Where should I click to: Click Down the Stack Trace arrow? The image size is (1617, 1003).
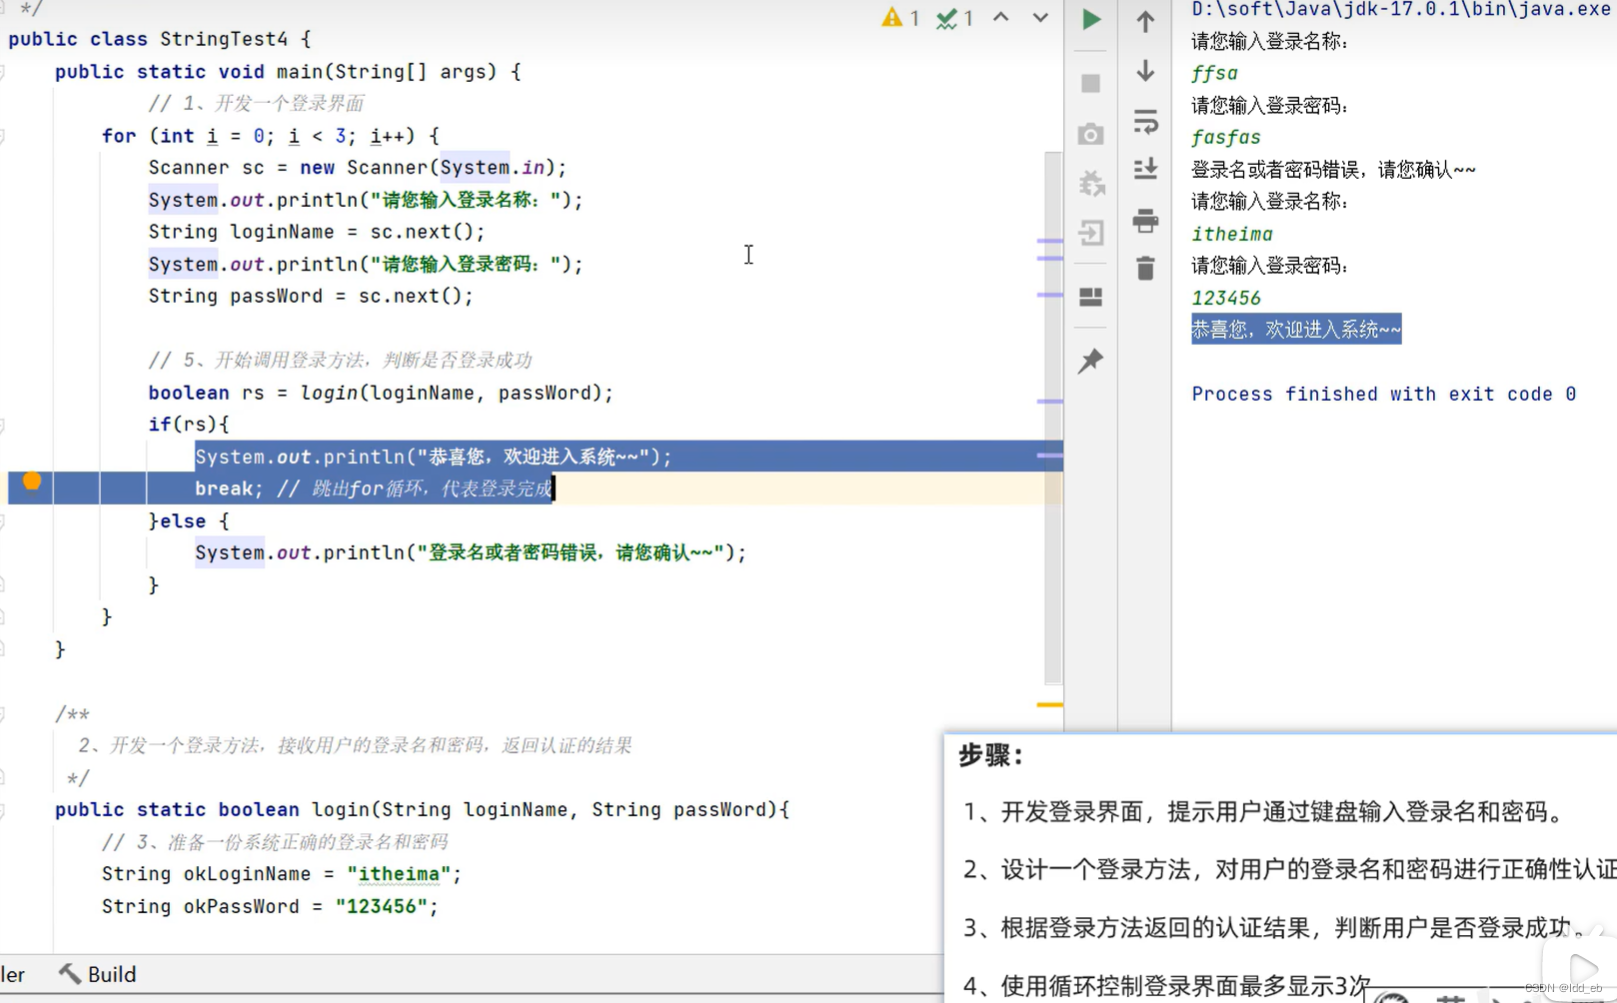1146,71
